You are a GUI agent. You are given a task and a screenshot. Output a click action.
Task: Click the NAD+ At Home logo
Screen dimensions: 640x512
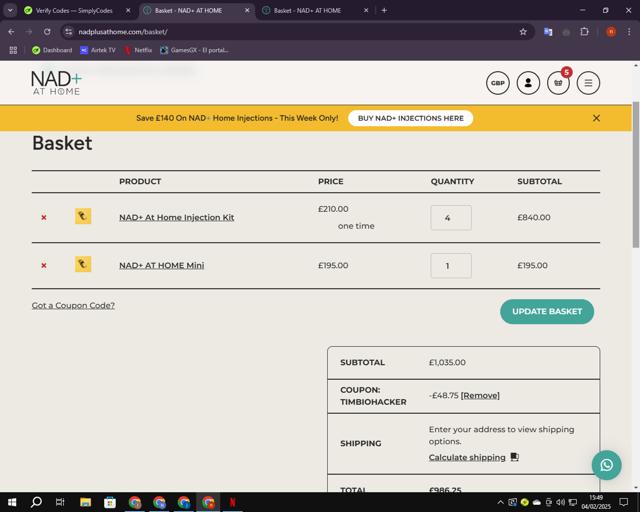[x=56, y=83]
